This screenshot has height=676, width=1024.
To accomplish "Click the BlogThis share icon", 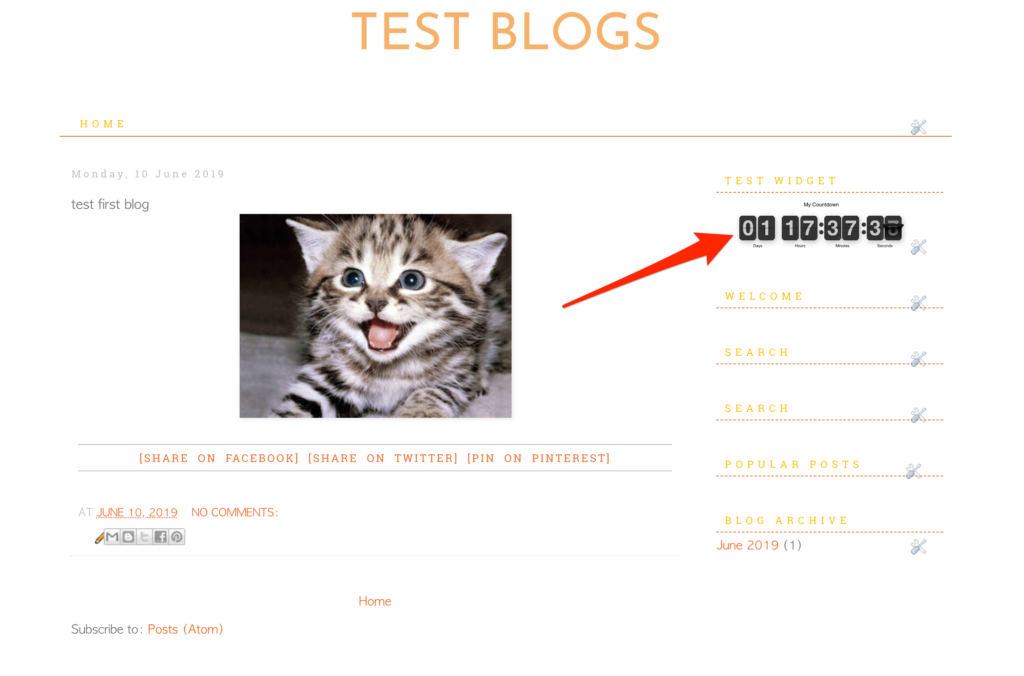I will [129, 537].
